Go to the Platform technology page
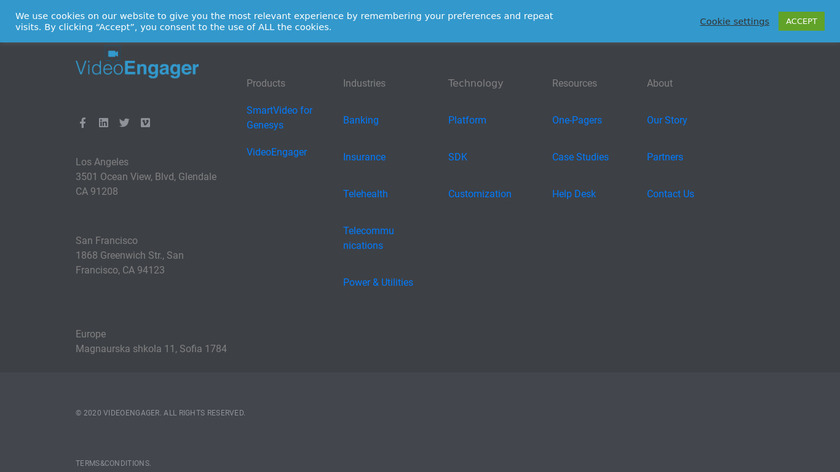Image resolution: width=840 pixels, height=472 pixels. pyautogui.click(x=466, y=120)
